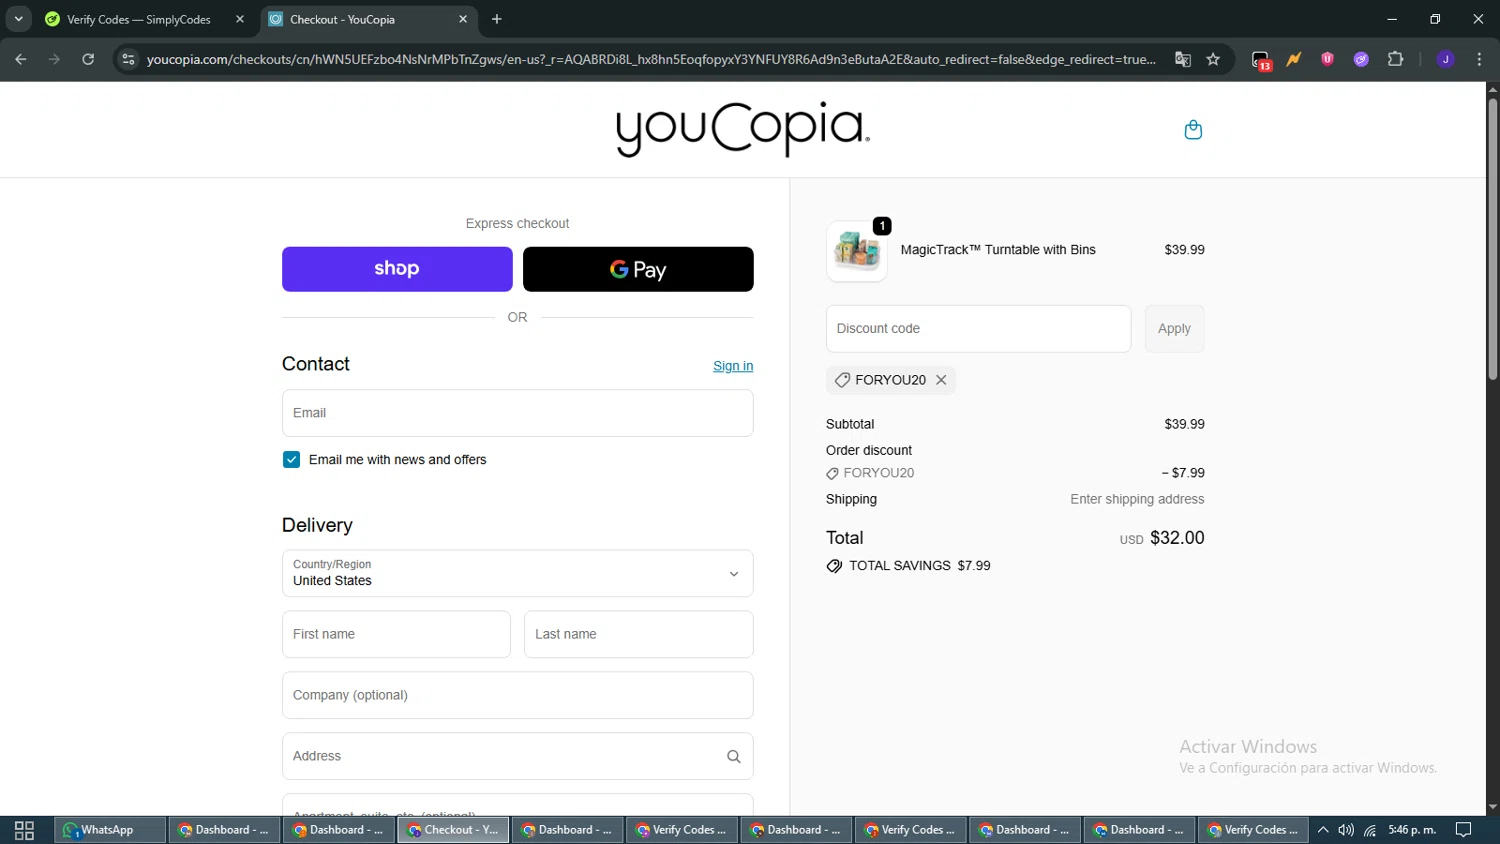Image resolution: width=1500 pixels, height=844 pixels.
Task: Click the Last name field
Action: pyautogui.click(x=638, y=635)
